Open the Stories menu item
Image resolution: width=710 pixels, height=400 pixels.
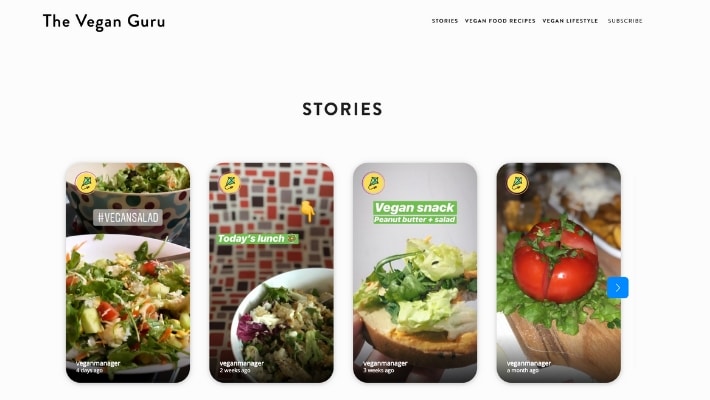point(445,21)
